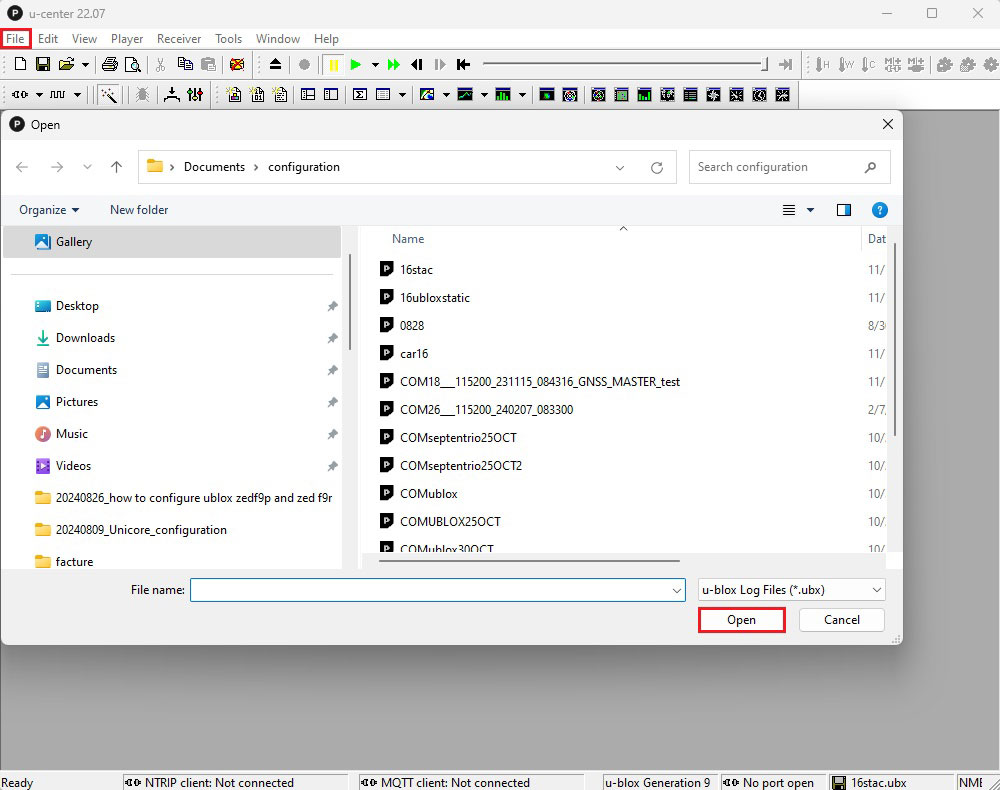The image size is (1000, 790).
Task: Click the Eject icon in player toolbar
Action: point(276,65)
